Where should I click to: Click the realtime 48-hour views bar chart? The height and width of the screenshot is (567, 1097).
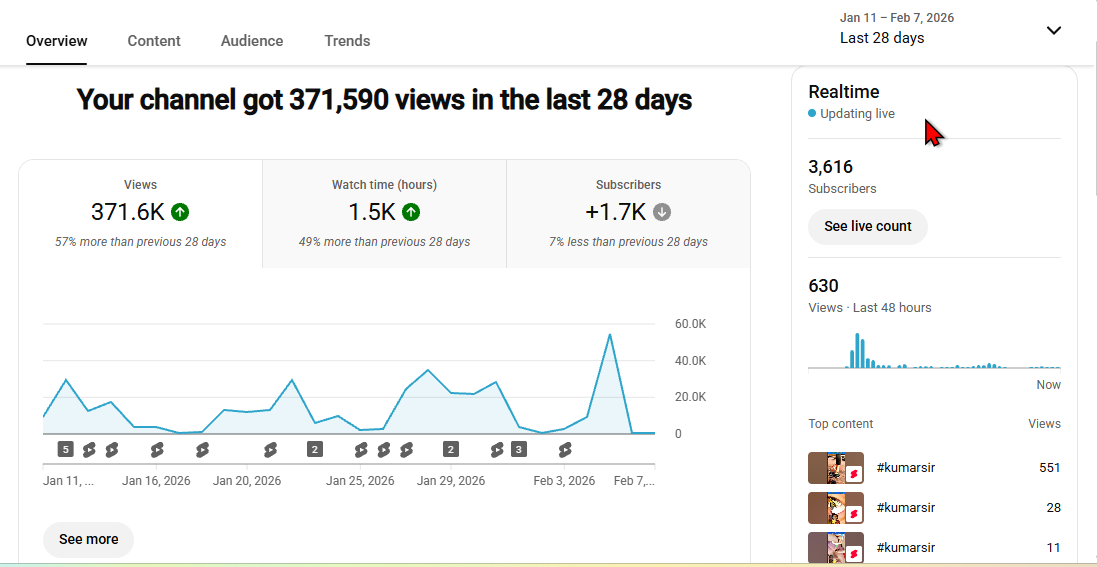pyautogui.click(x=934, y=352)
